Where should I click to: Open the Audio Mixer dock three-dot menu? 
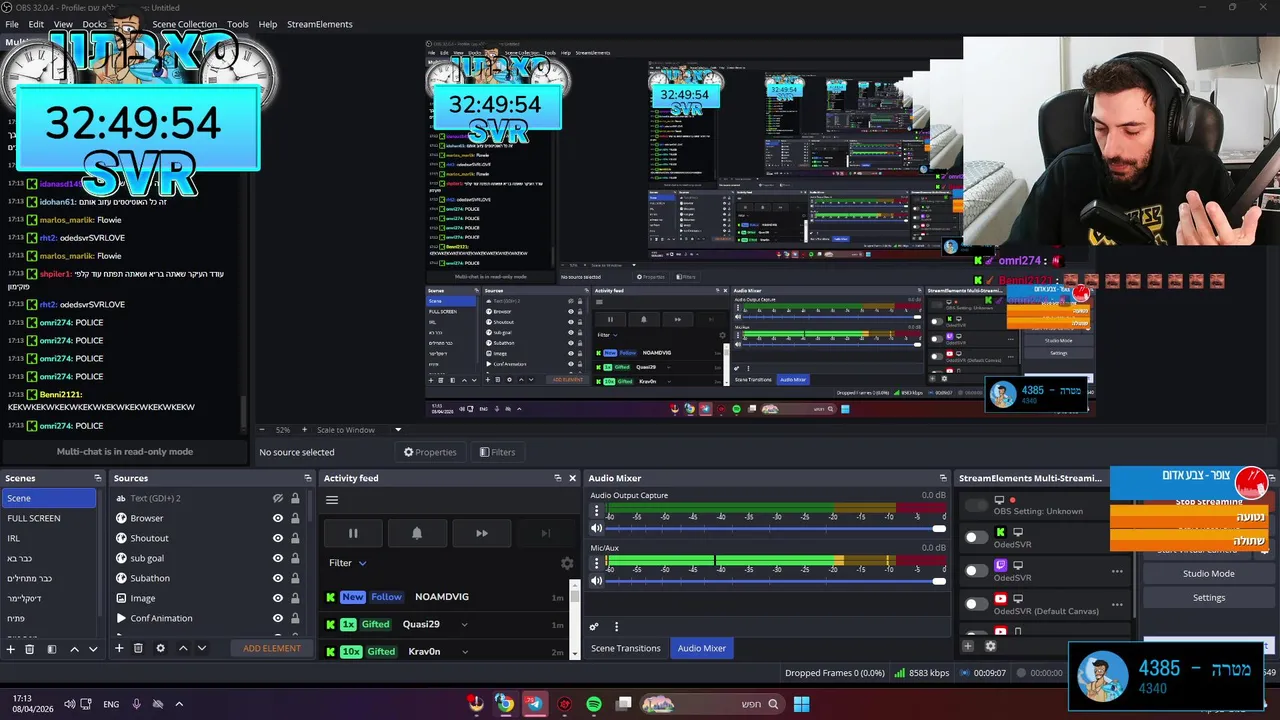[616, 627]
